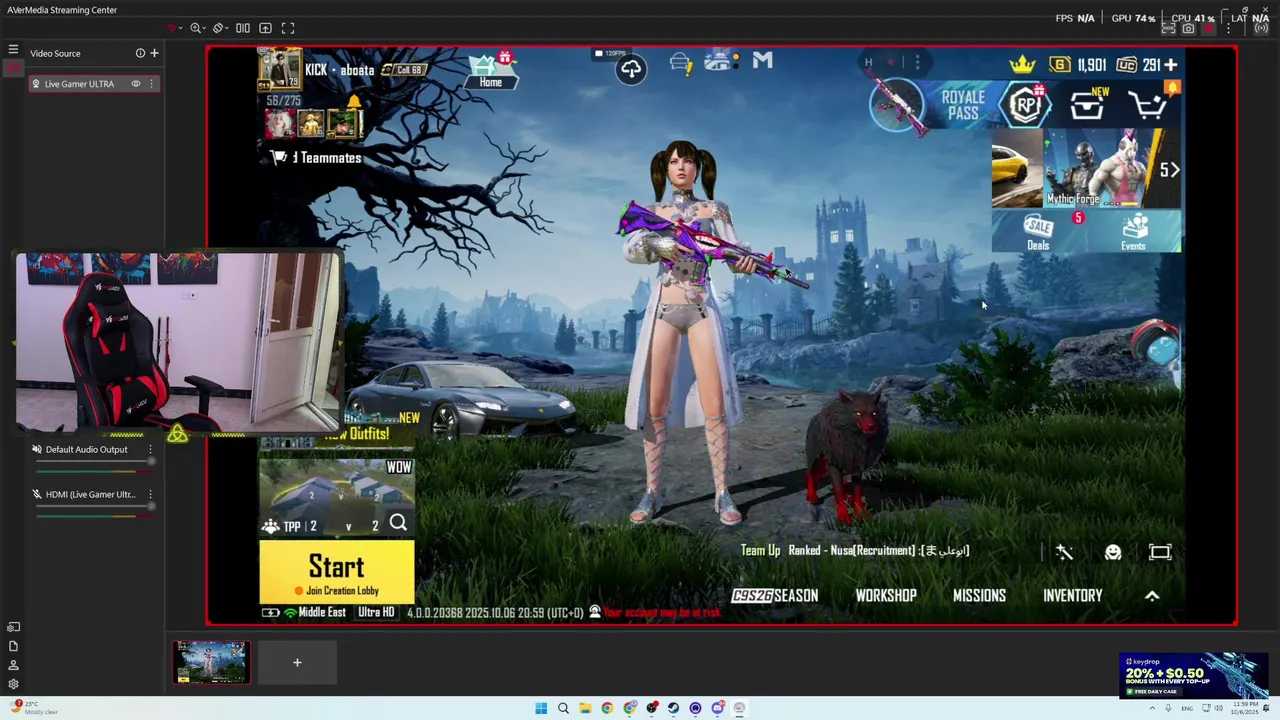Click the pop-out preview toolbar icon
The width and height of the screenshot is (1280, 720).
click(265, 28)
